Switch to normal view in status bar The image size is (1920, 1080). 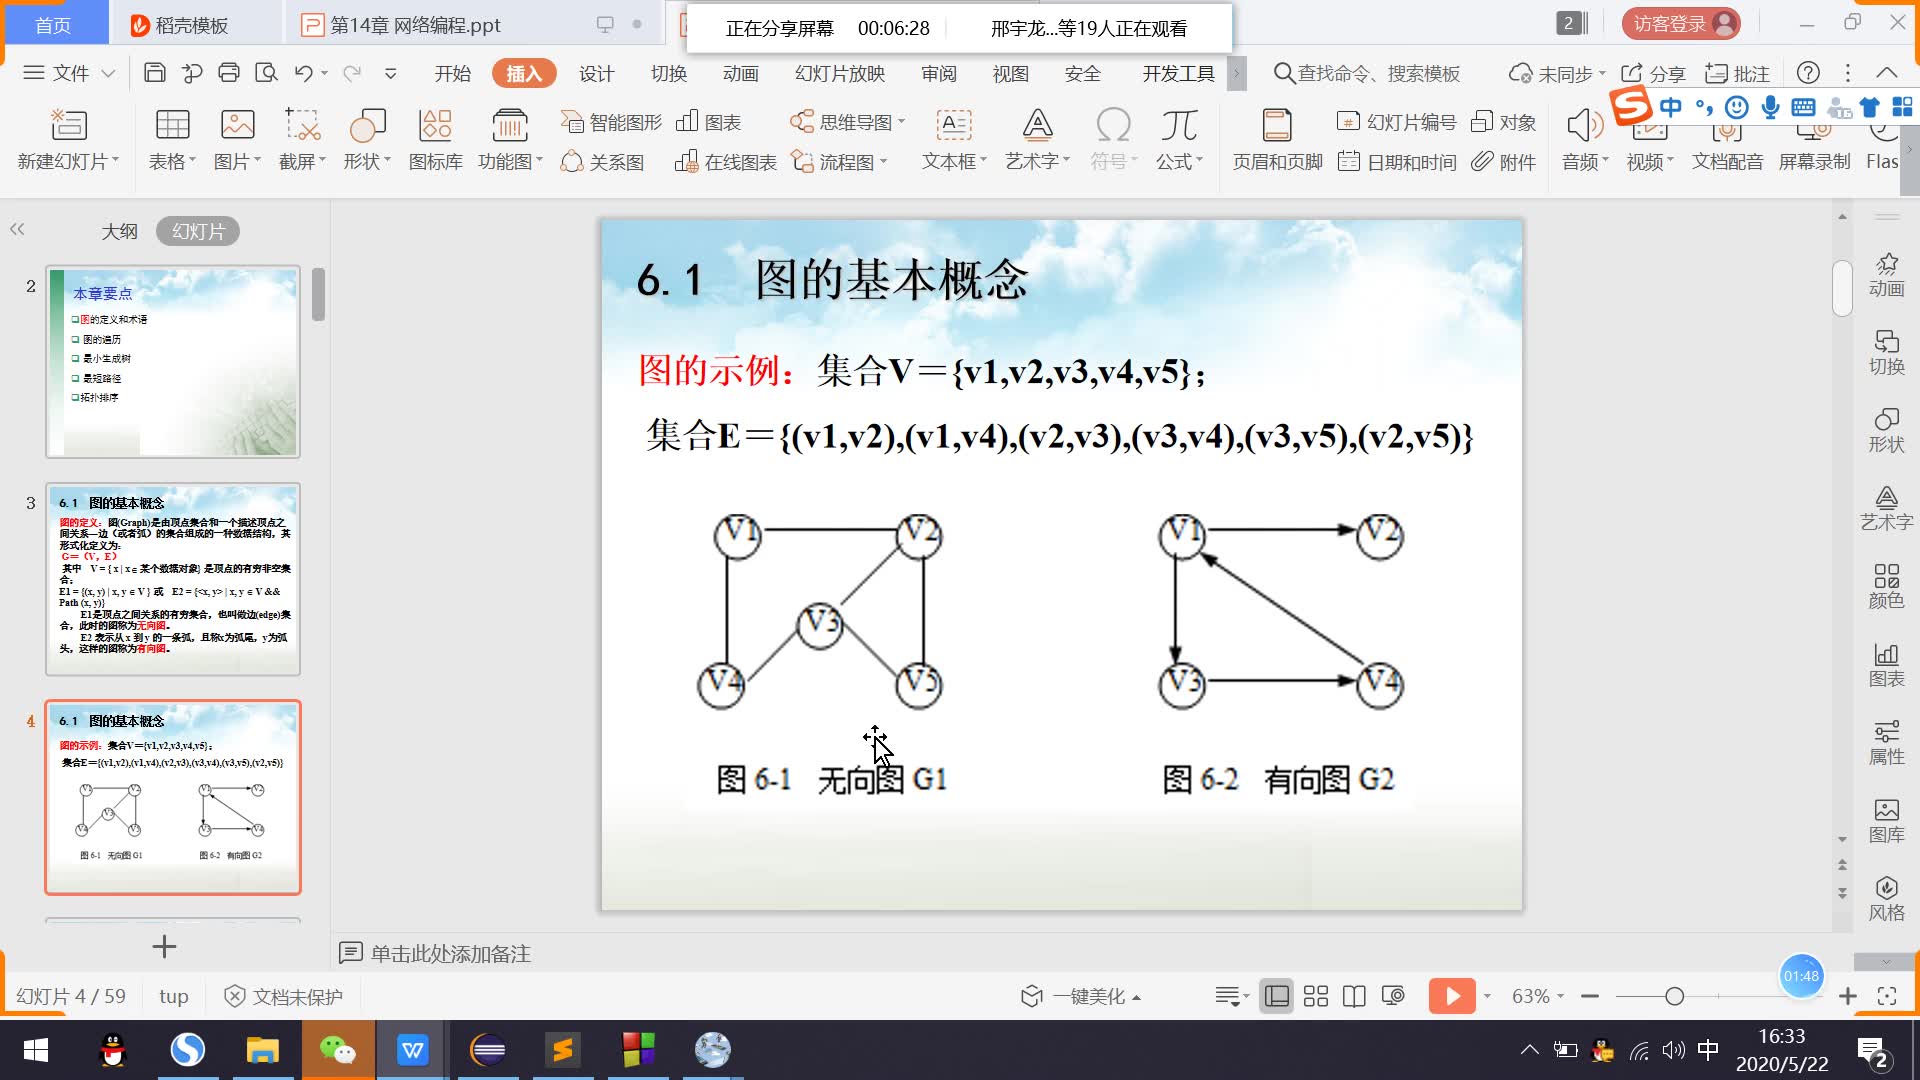coord(1276,996)
